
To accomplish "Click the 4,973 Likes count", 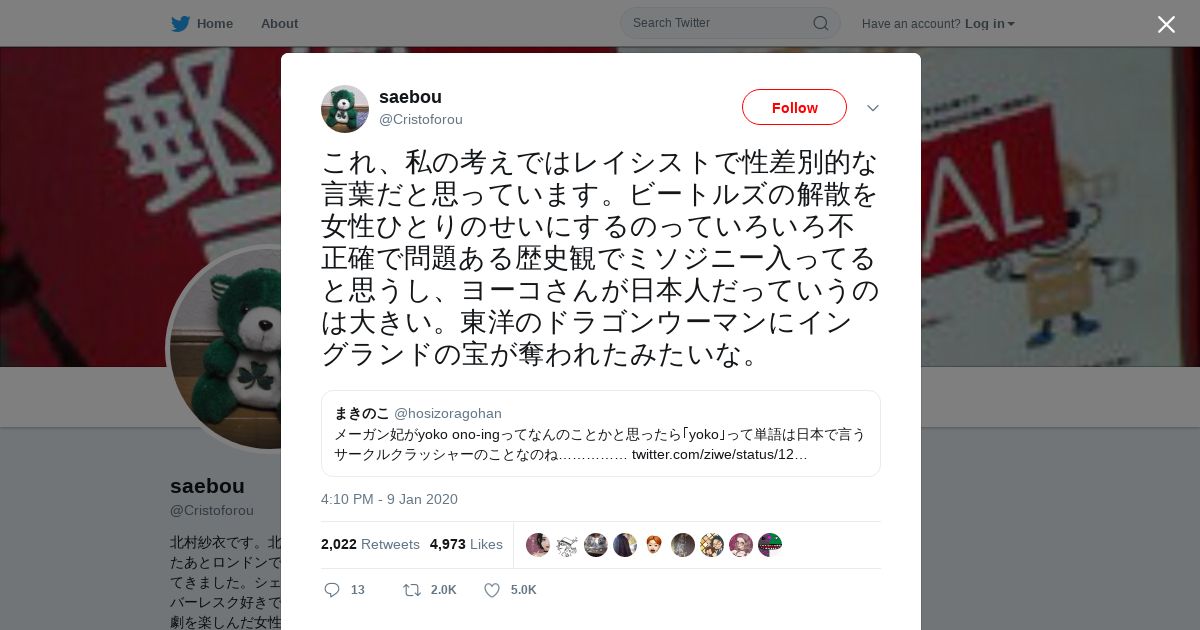I will pos(466,544).
